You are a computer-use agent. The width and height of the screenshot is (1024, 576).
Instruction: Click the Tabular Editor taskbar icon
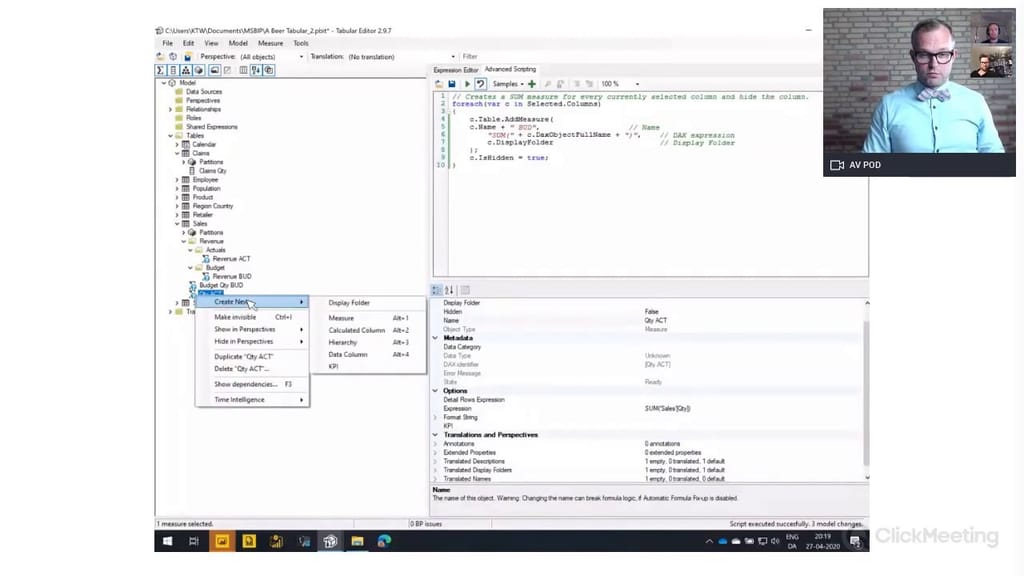[x=330, y=541]
